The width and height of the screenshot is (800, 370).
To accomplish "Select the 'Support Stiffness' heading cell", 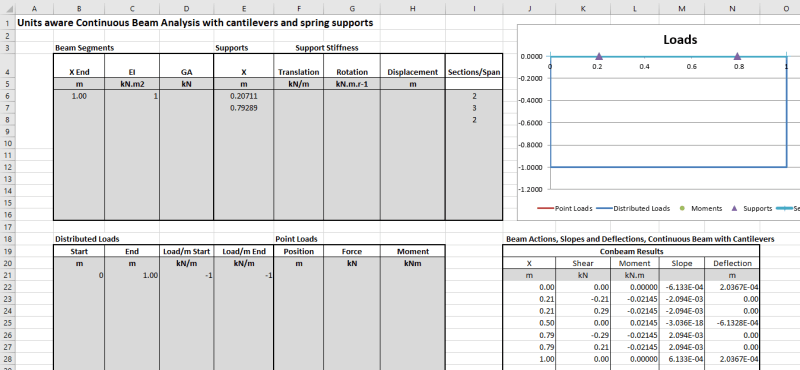I will pos(327,48).
